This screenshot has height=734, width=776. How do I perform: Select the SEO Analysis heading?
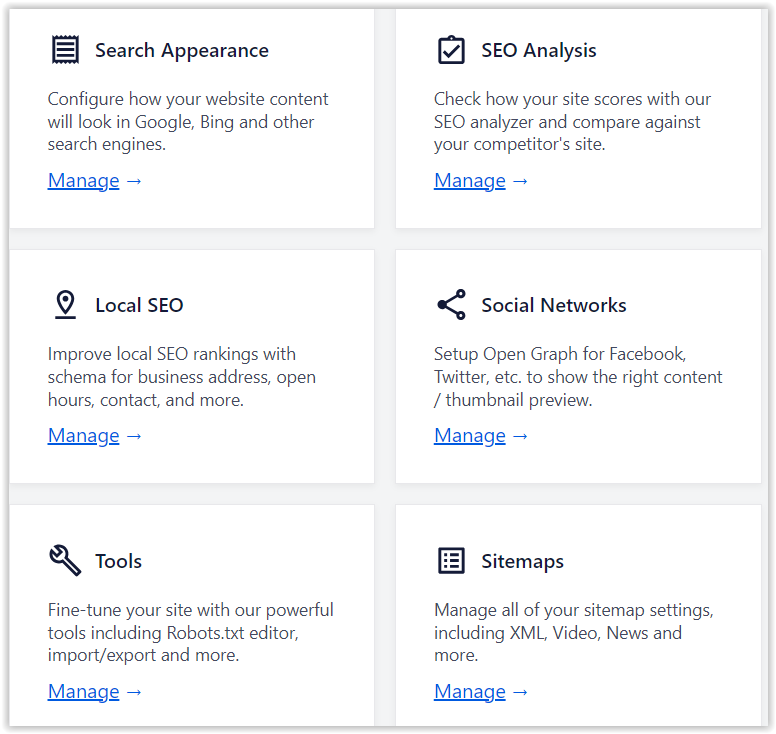tap(538, 50)
